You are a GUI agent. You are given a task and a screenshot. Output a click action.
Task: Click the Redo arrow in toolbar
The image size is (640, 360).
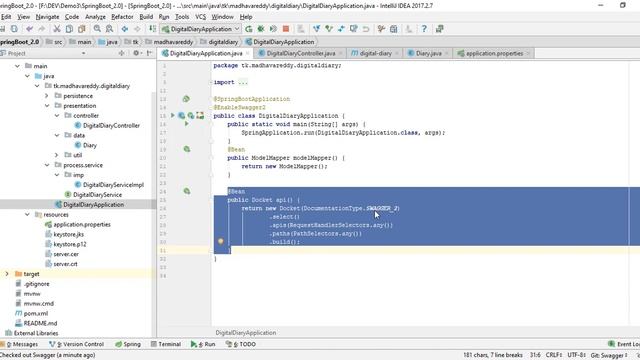42,29
